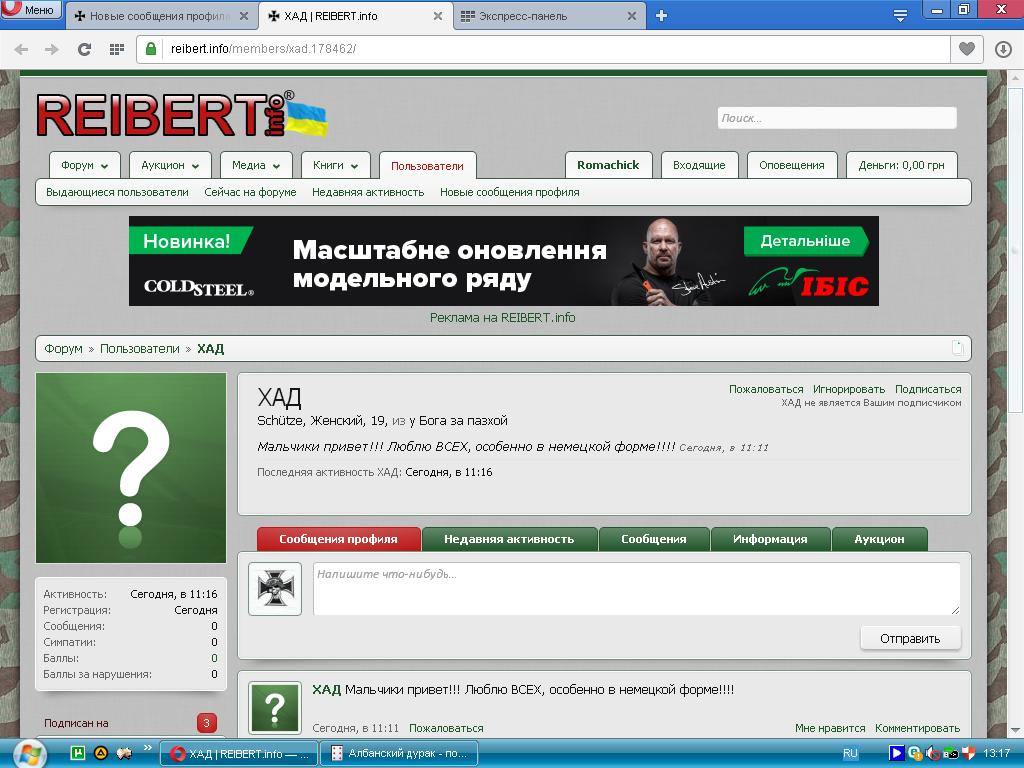The image size is (1024, 768).
Task: Reload the page with the refresh icon
Action: (x=84, y=49)
